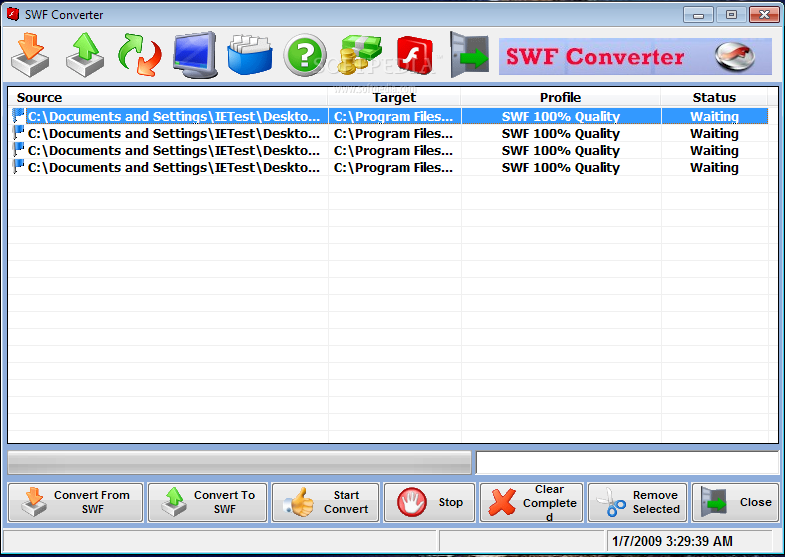Click the Convert To SWF button
Viewport: 785px width, 557px height.
[x=208, y=502]
